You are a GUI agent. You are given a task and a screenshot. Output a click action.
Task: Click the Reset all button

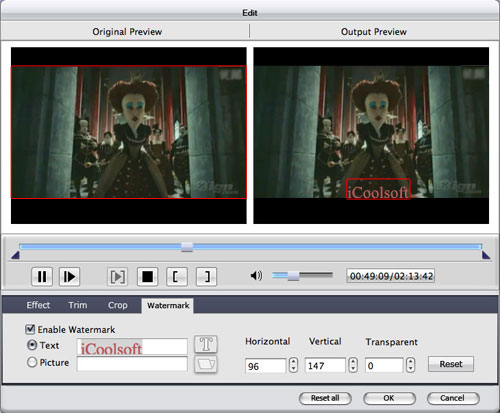(x=325, y=398)
